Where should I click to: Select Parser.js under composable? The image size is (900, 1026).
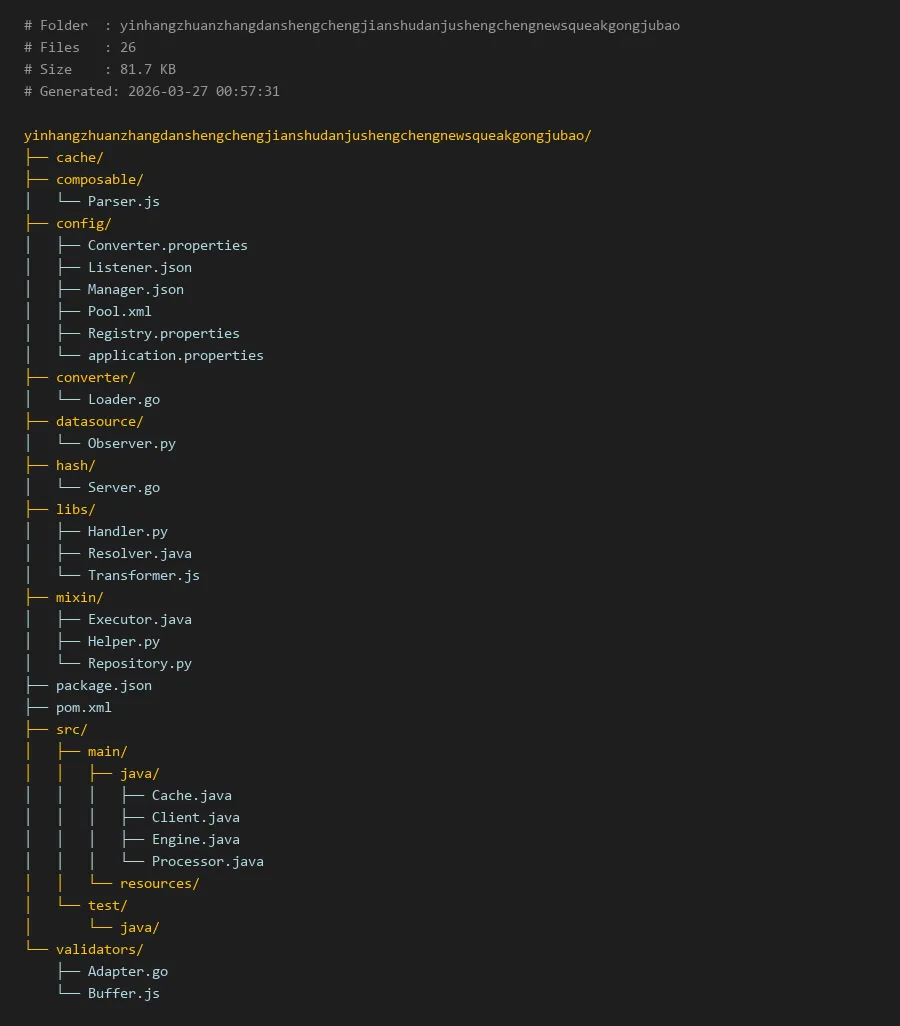point(123,201)
